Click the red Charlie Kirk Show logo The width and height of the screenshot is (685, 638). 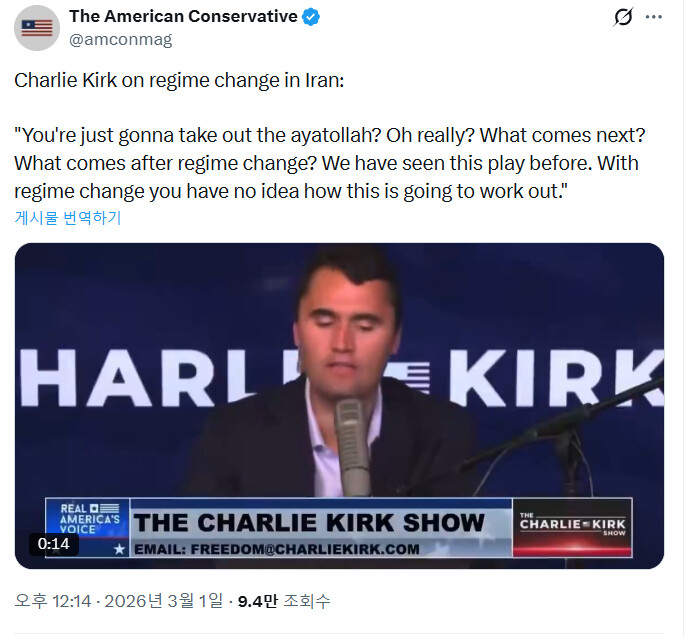[x=572, y=528]
